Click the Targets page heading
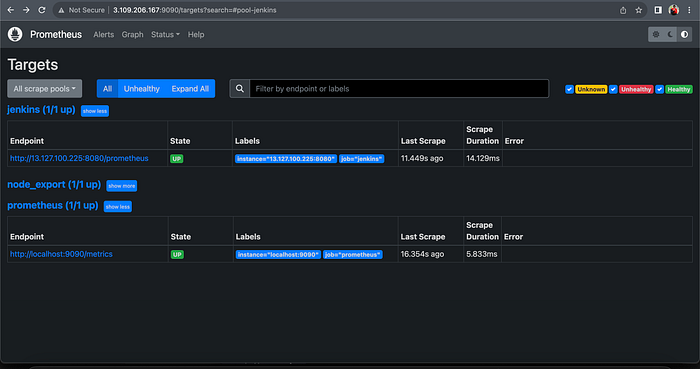The width and height of the screenshot is (700, 369). point(33,65)
